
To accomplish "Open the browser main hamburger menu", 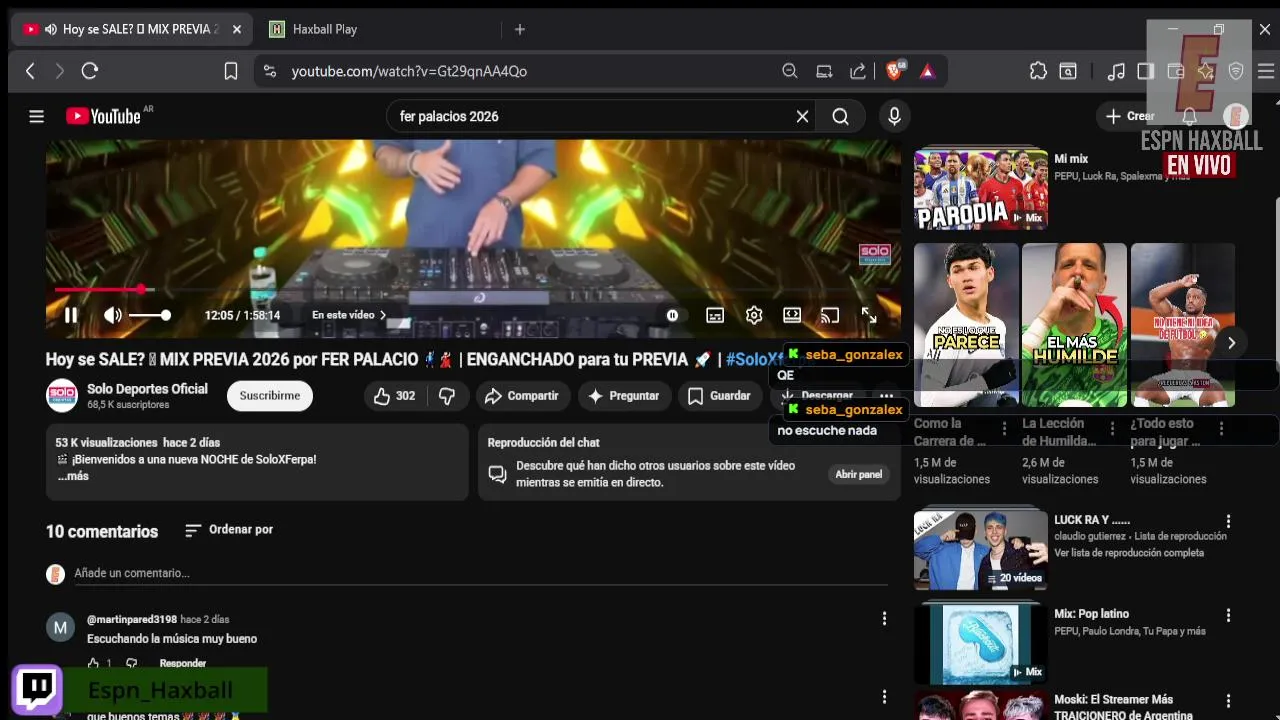I will coord(1266,71).
